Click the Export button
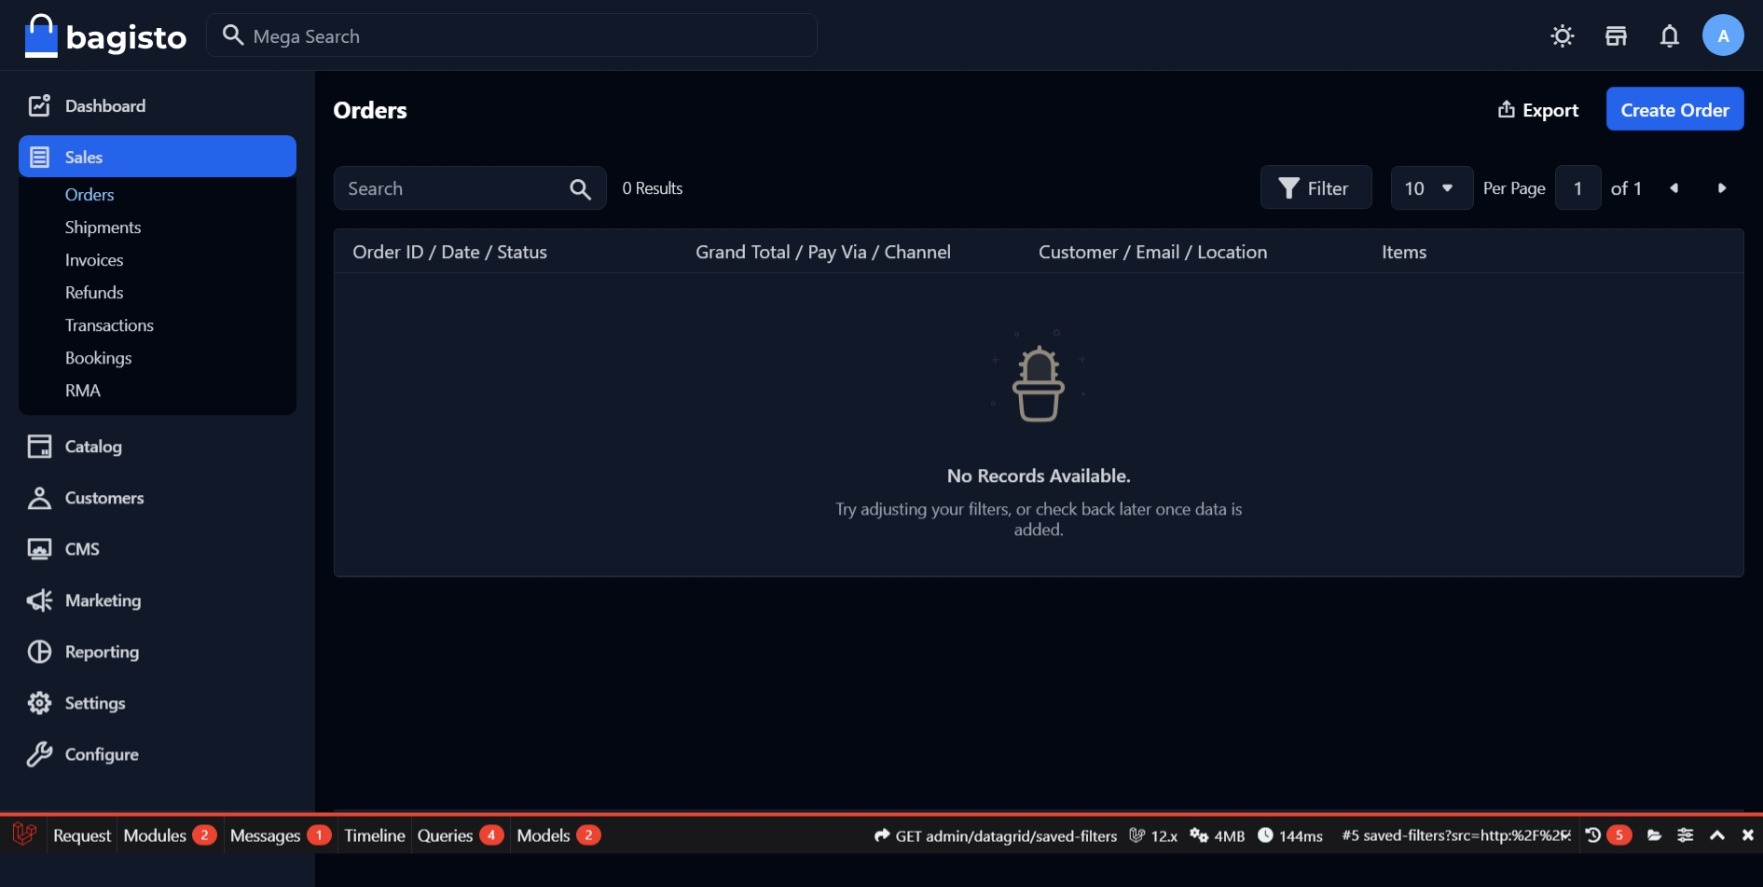Image resolution: width=1763 pixels, height=887 pixels. pyautogui.click(x=1538, y=110)
